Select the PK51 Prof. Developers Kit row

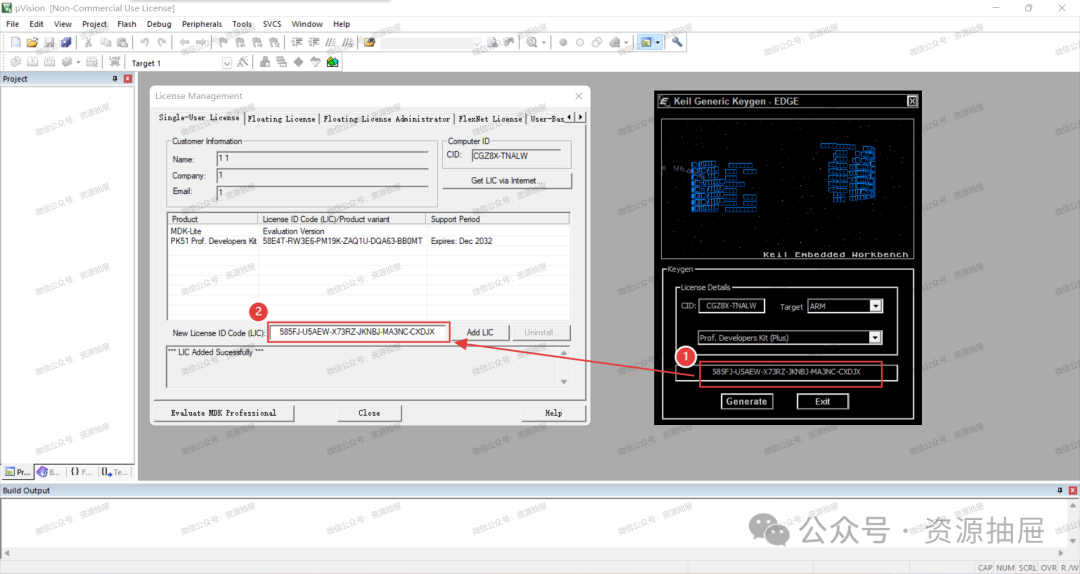coord(368,241)
